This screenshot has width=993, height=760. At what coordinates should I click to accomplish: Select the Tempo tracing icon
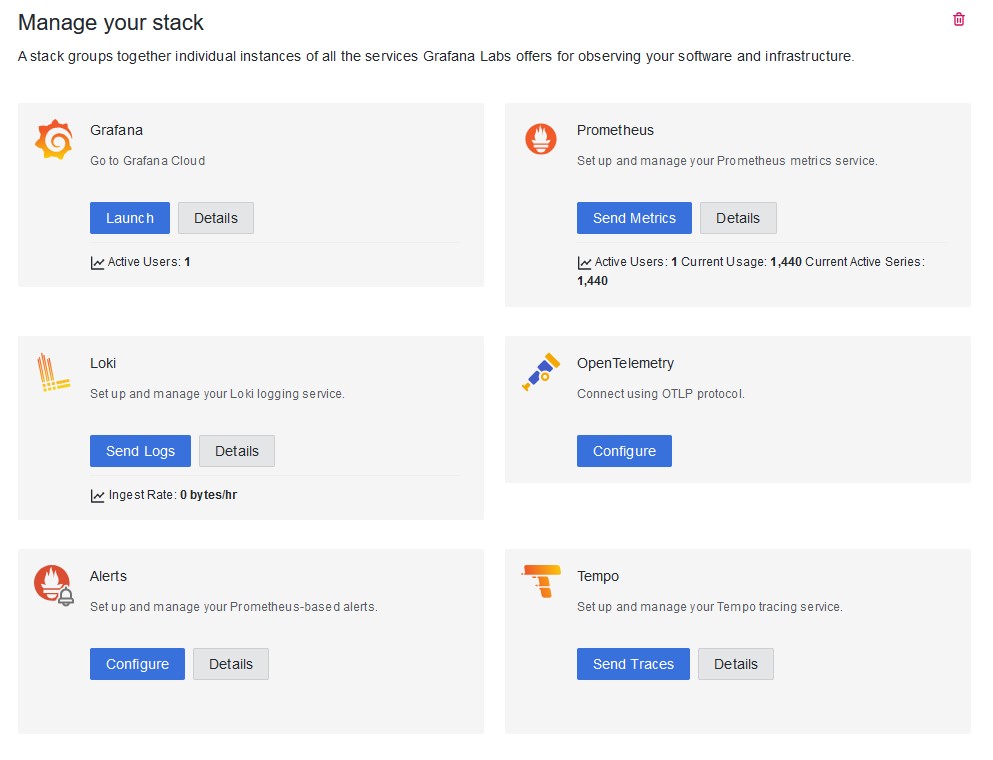click(540, 580)
